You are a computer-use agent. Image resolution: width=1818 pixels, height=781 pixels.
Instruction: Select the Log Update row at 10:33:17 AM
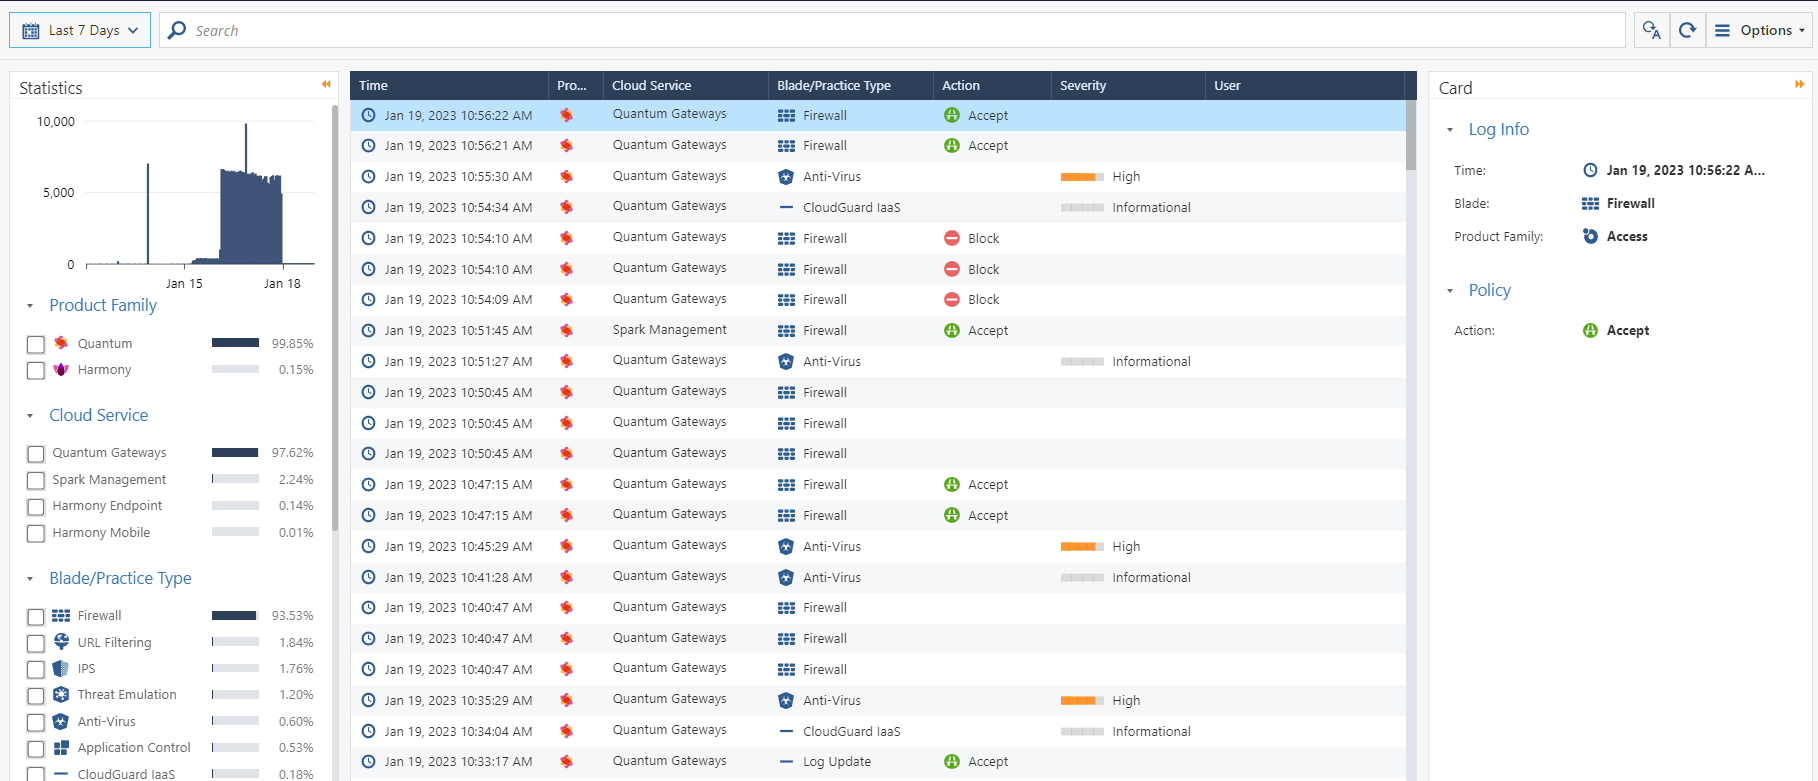click(x=878, y=762)
